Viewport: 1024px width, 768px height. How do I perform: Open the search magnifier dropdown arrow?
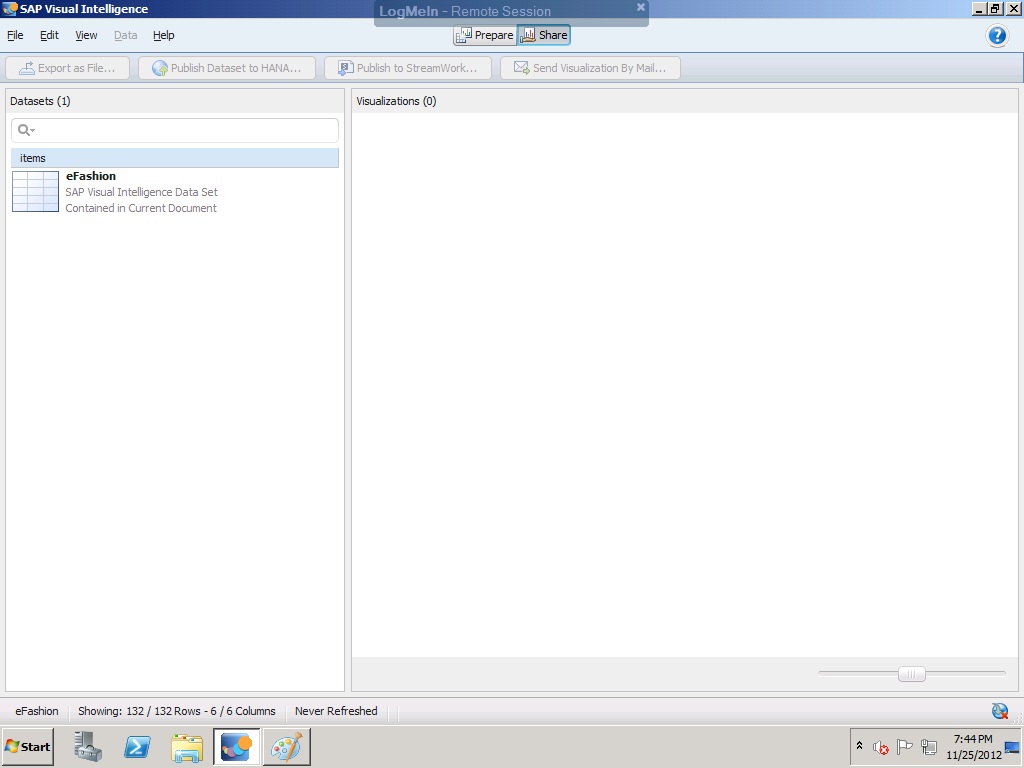click(x=33, y=131)
